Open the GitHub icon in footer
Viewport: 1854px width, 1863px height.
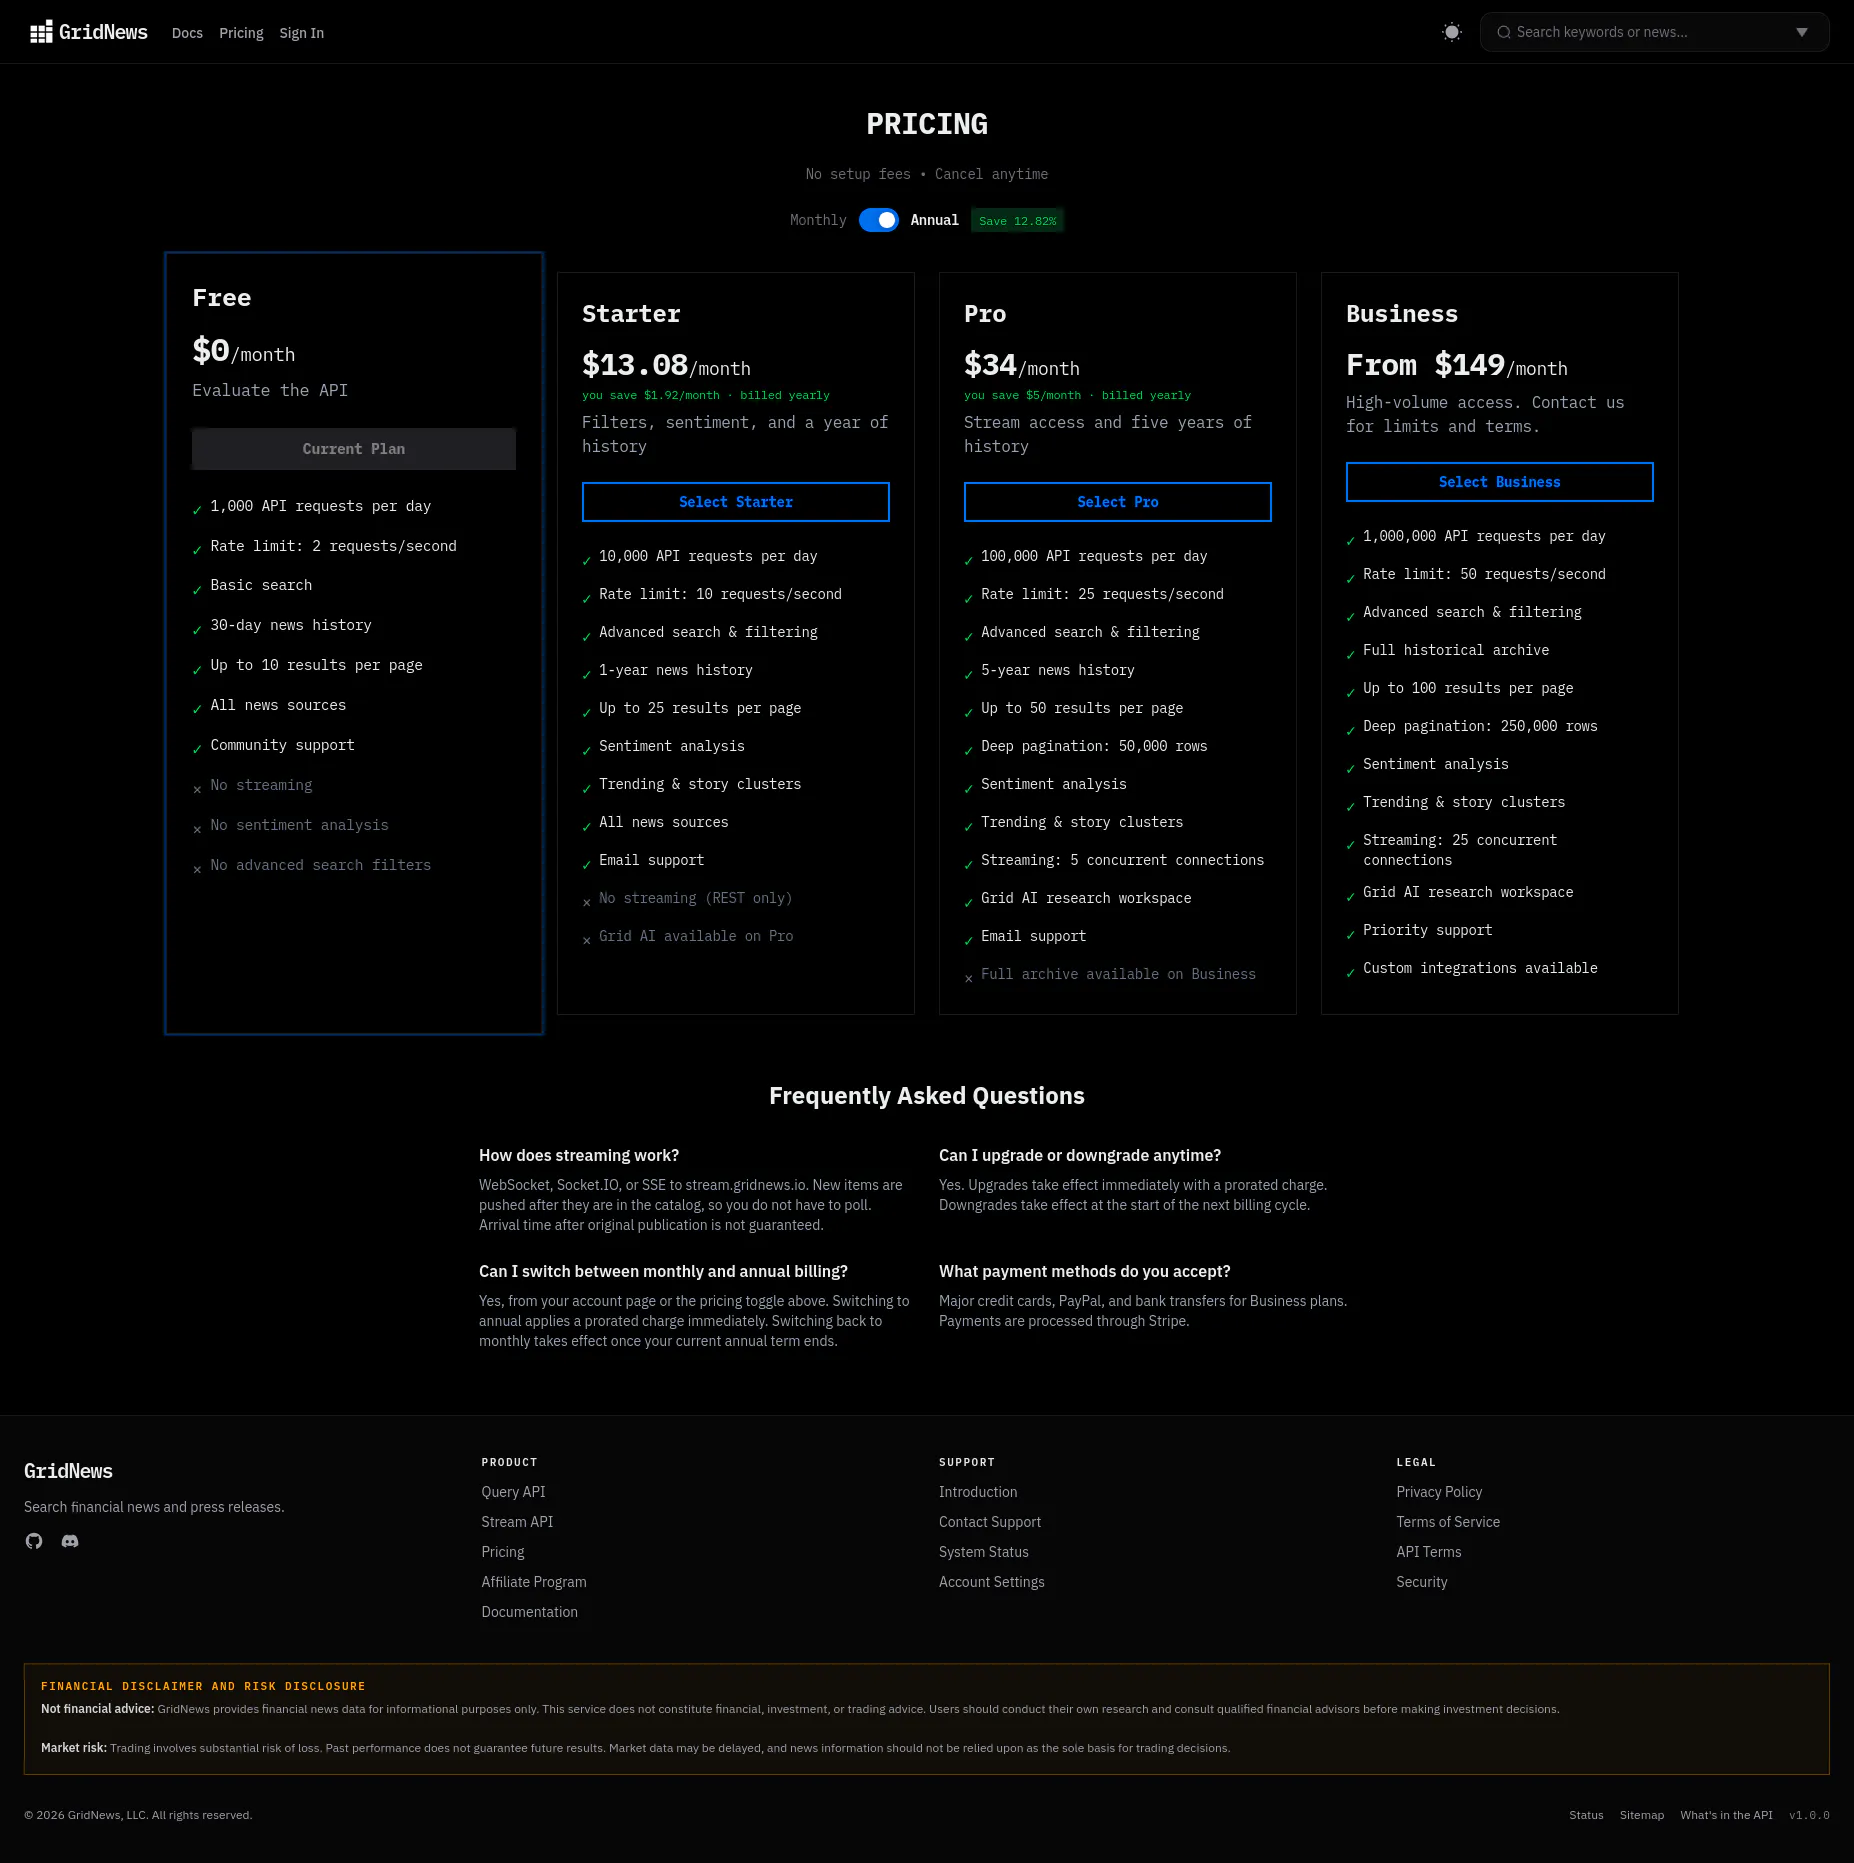[34, 1541]
